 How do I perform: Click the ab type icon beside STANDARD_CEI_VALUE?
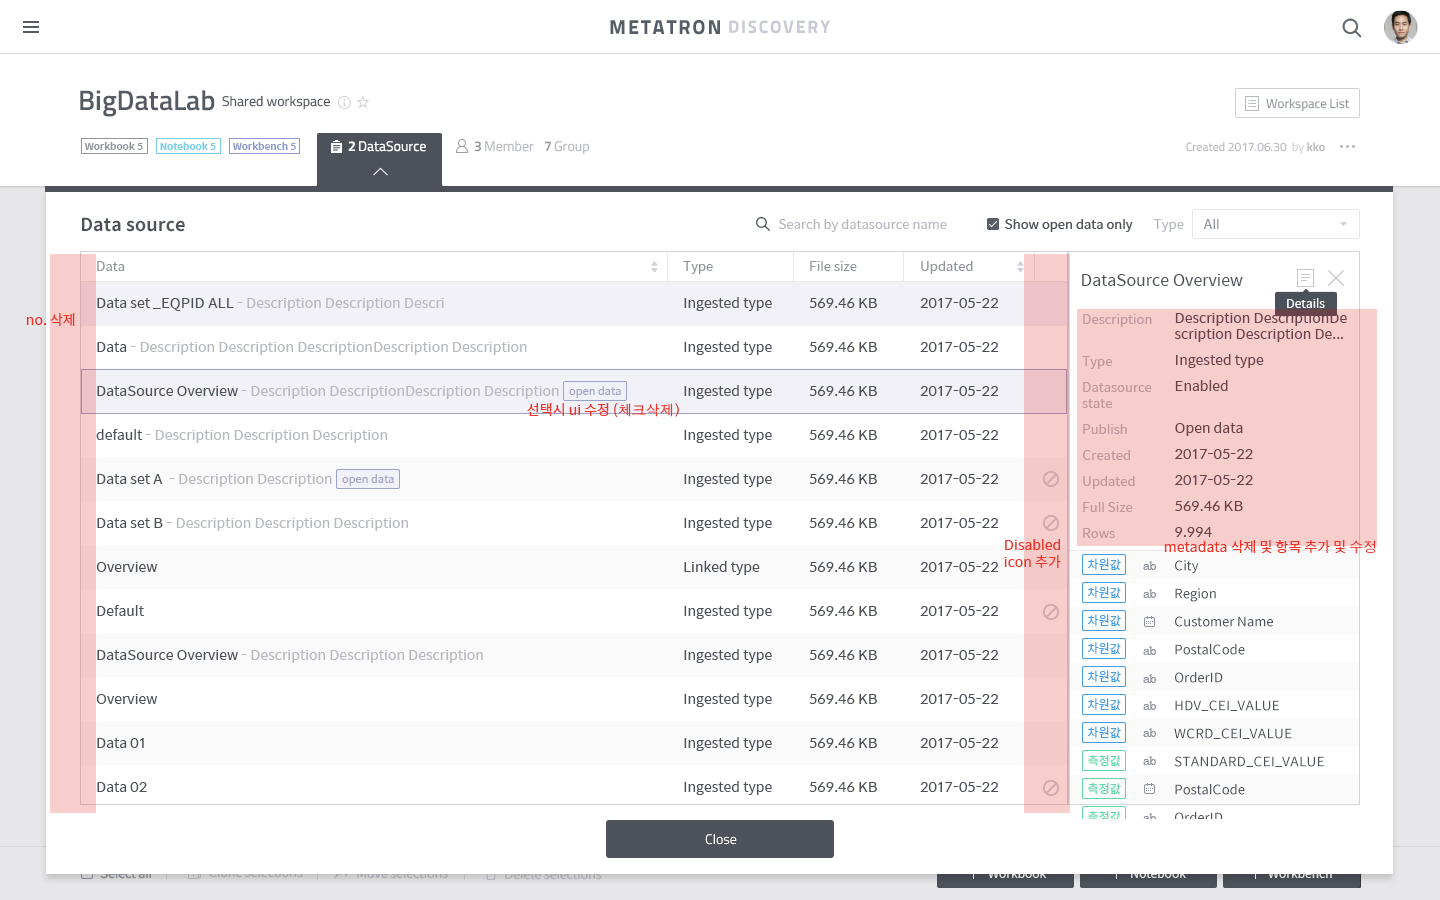1150,762
